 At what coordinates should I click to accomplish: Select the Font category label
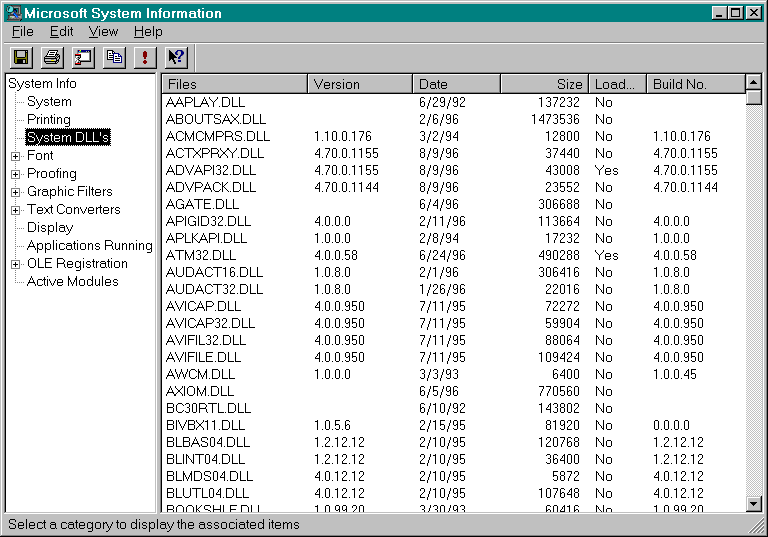[40, 156]
